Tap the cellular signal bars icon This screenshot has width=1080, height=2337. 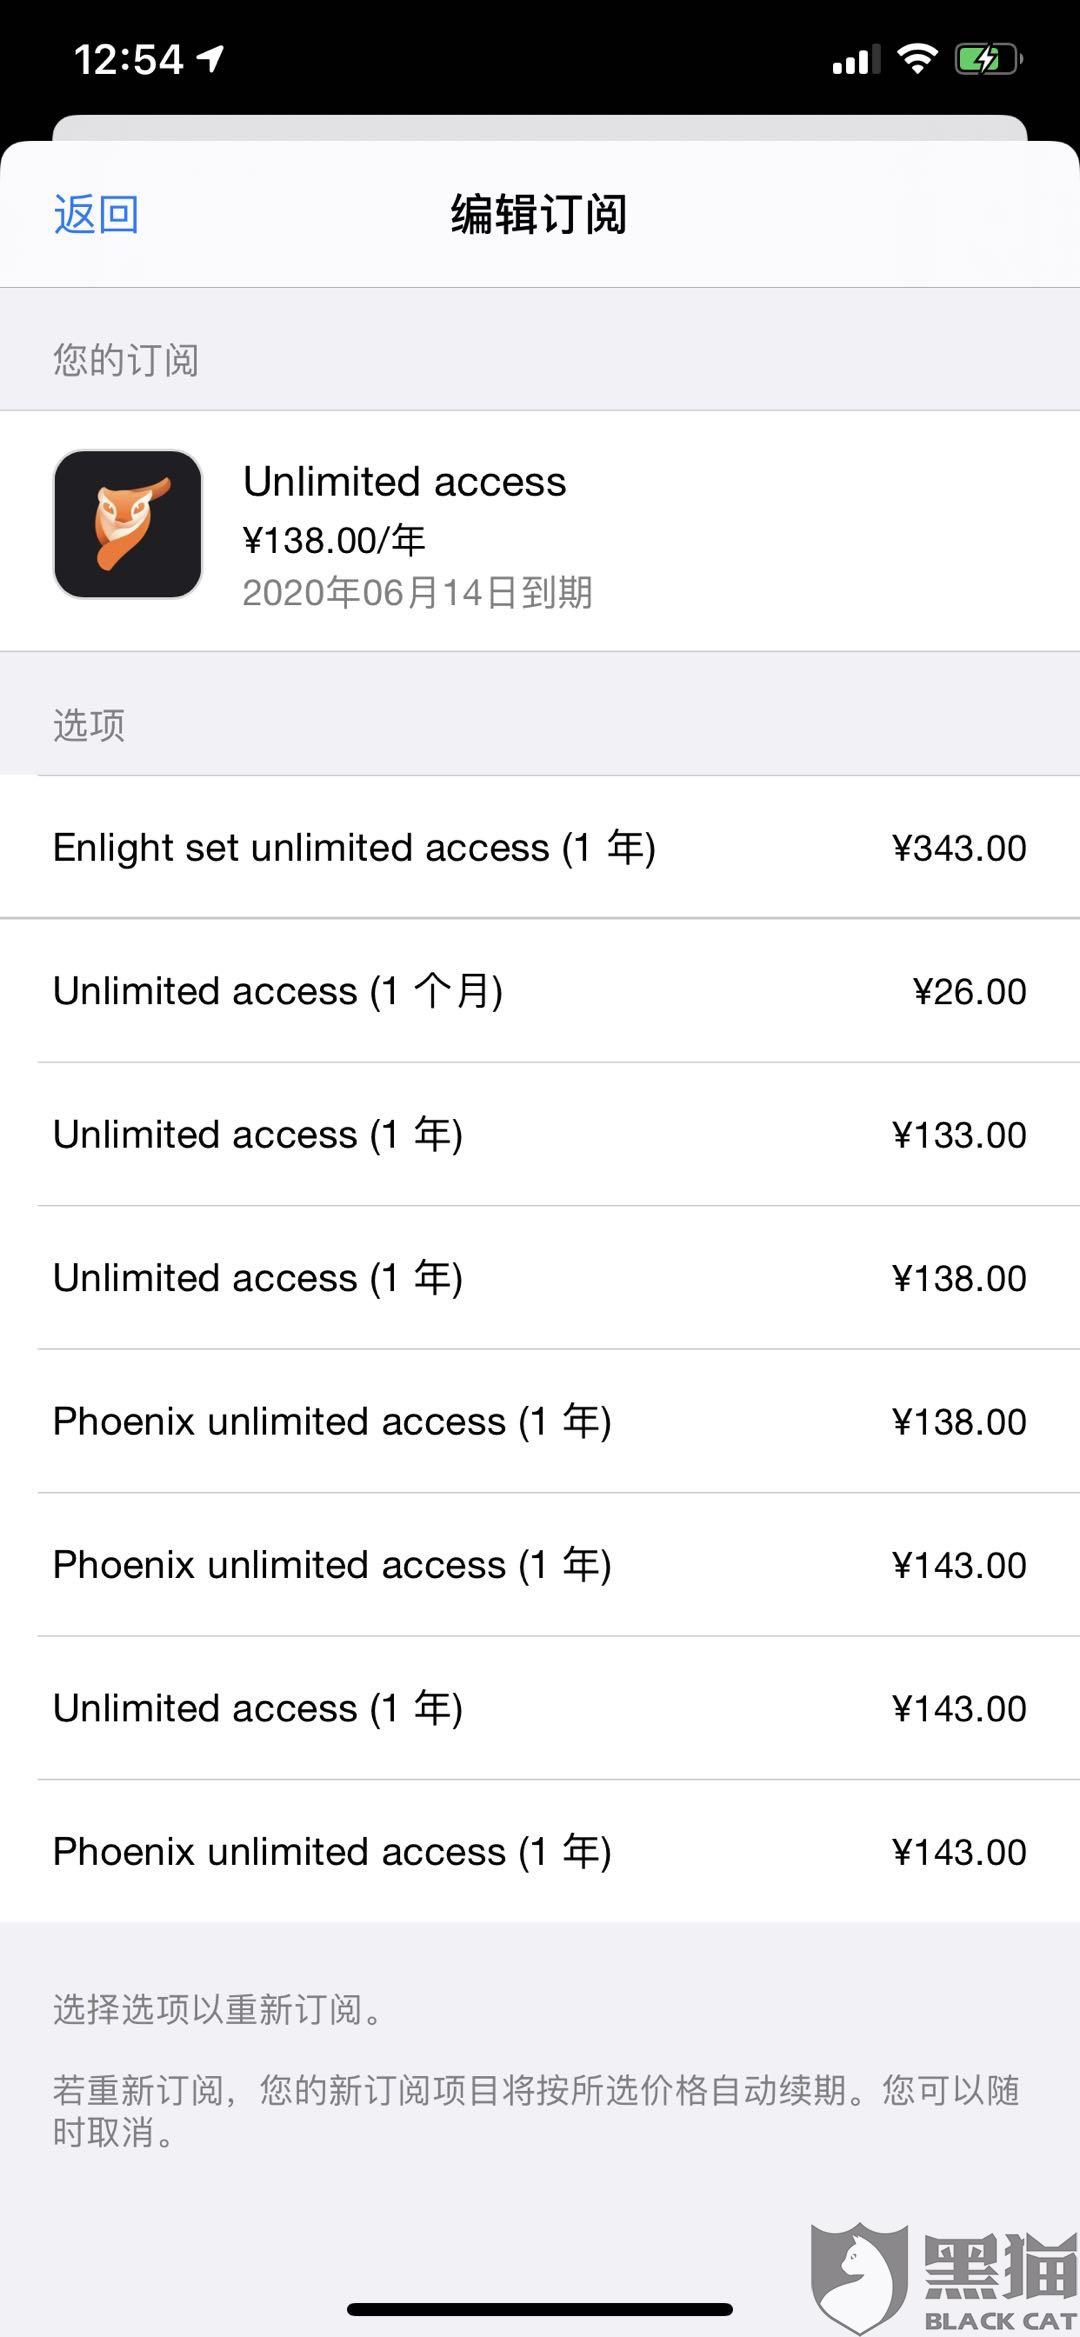[x=856, y=60]
